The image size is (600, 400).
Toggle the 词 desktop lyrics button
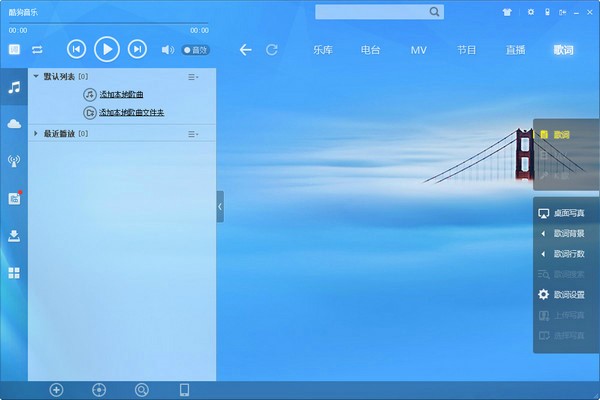point(14,50)
